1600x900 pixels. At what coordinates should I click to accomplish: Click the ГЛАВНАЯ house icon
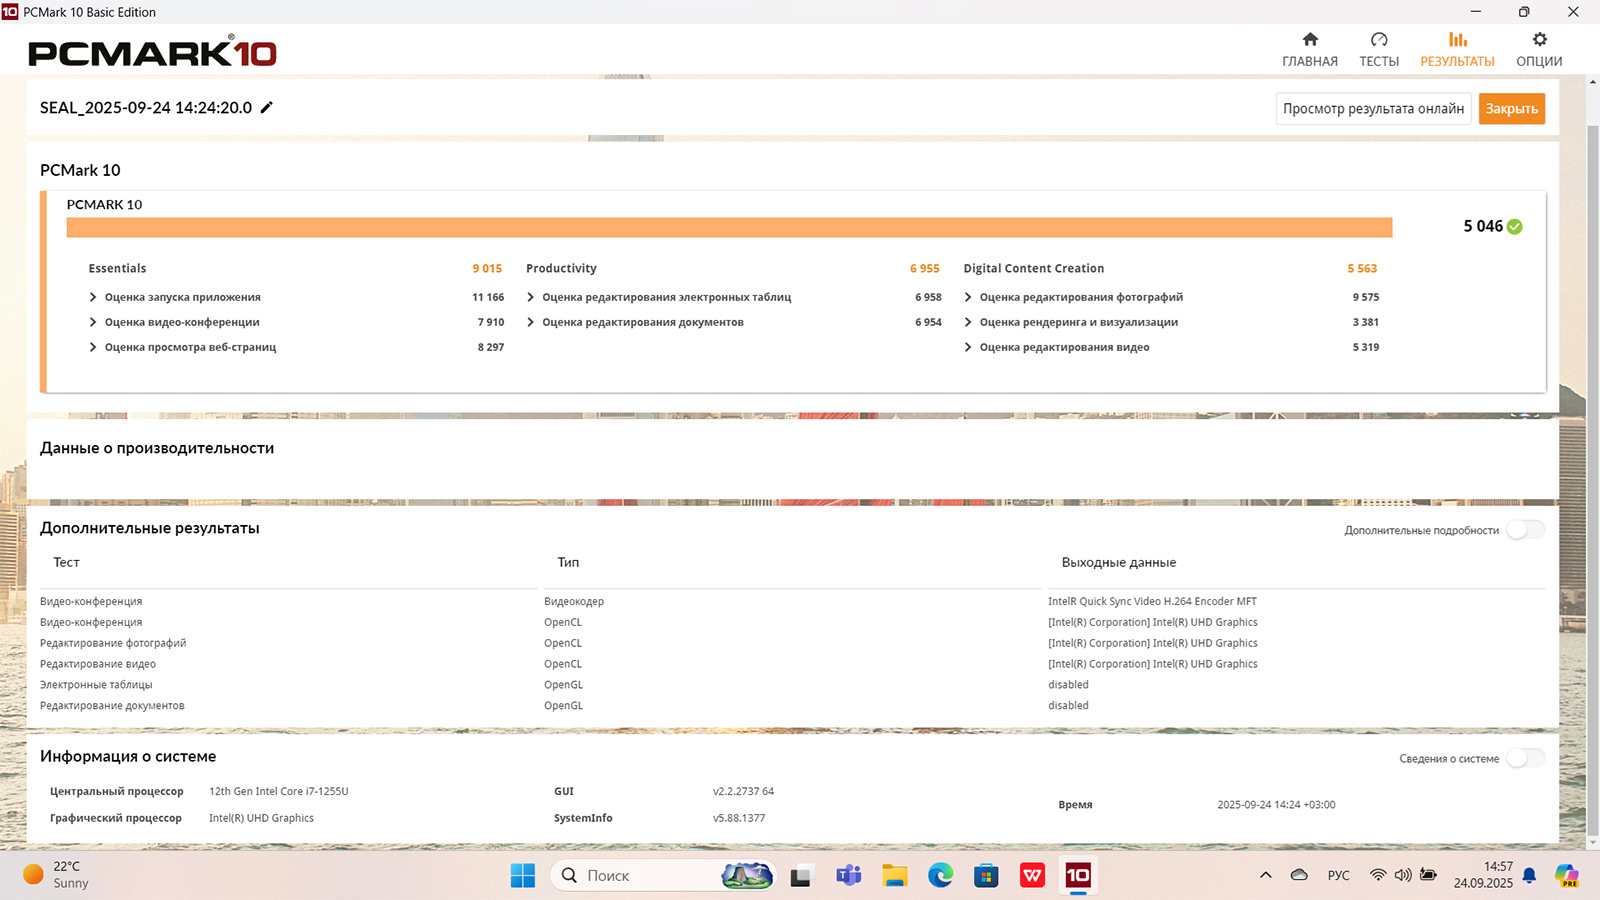click(1310, 39)
